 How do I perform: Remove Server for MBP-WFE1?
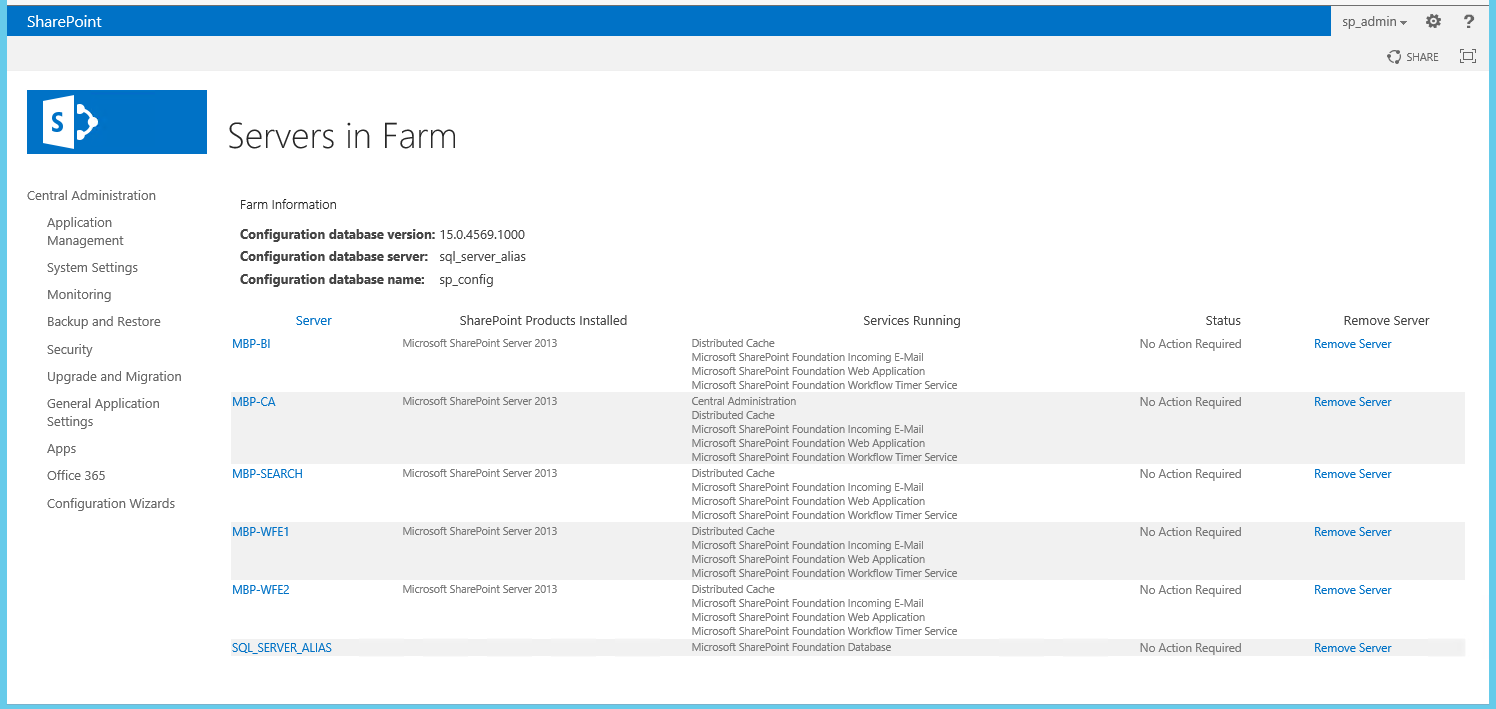coord(1353,532)
